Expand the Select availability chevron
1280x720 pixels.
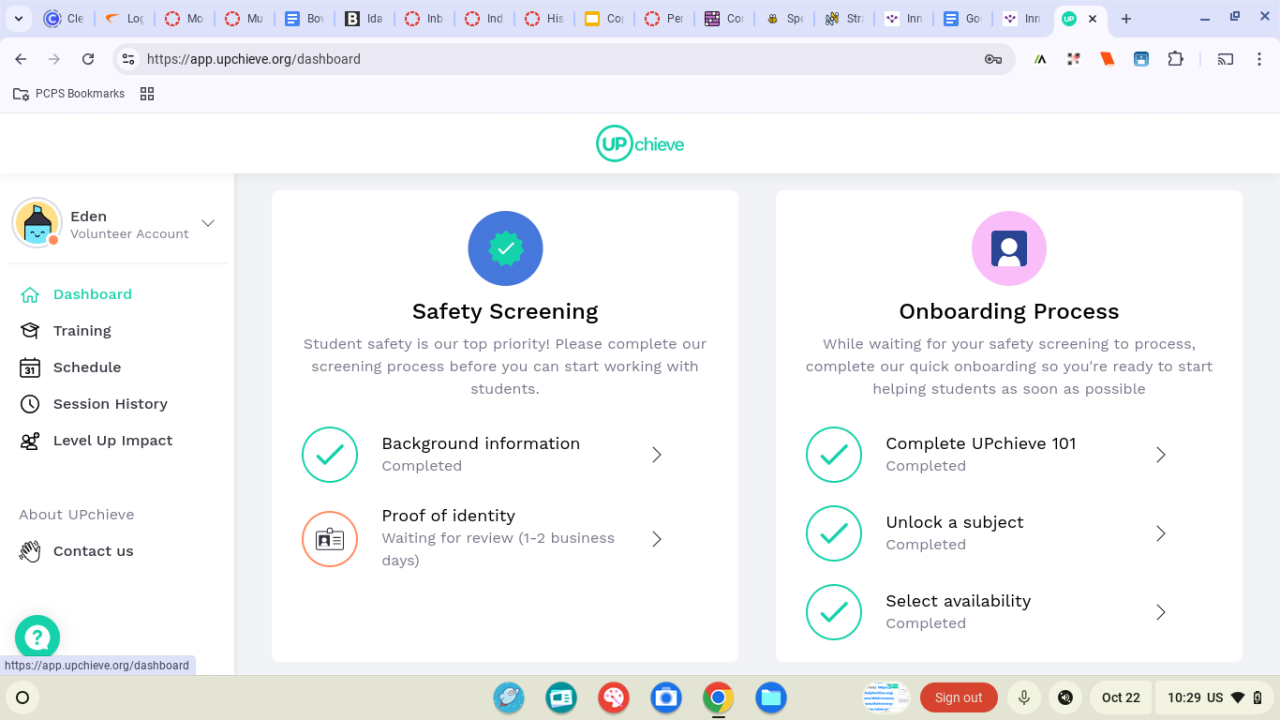[1161, 612]
